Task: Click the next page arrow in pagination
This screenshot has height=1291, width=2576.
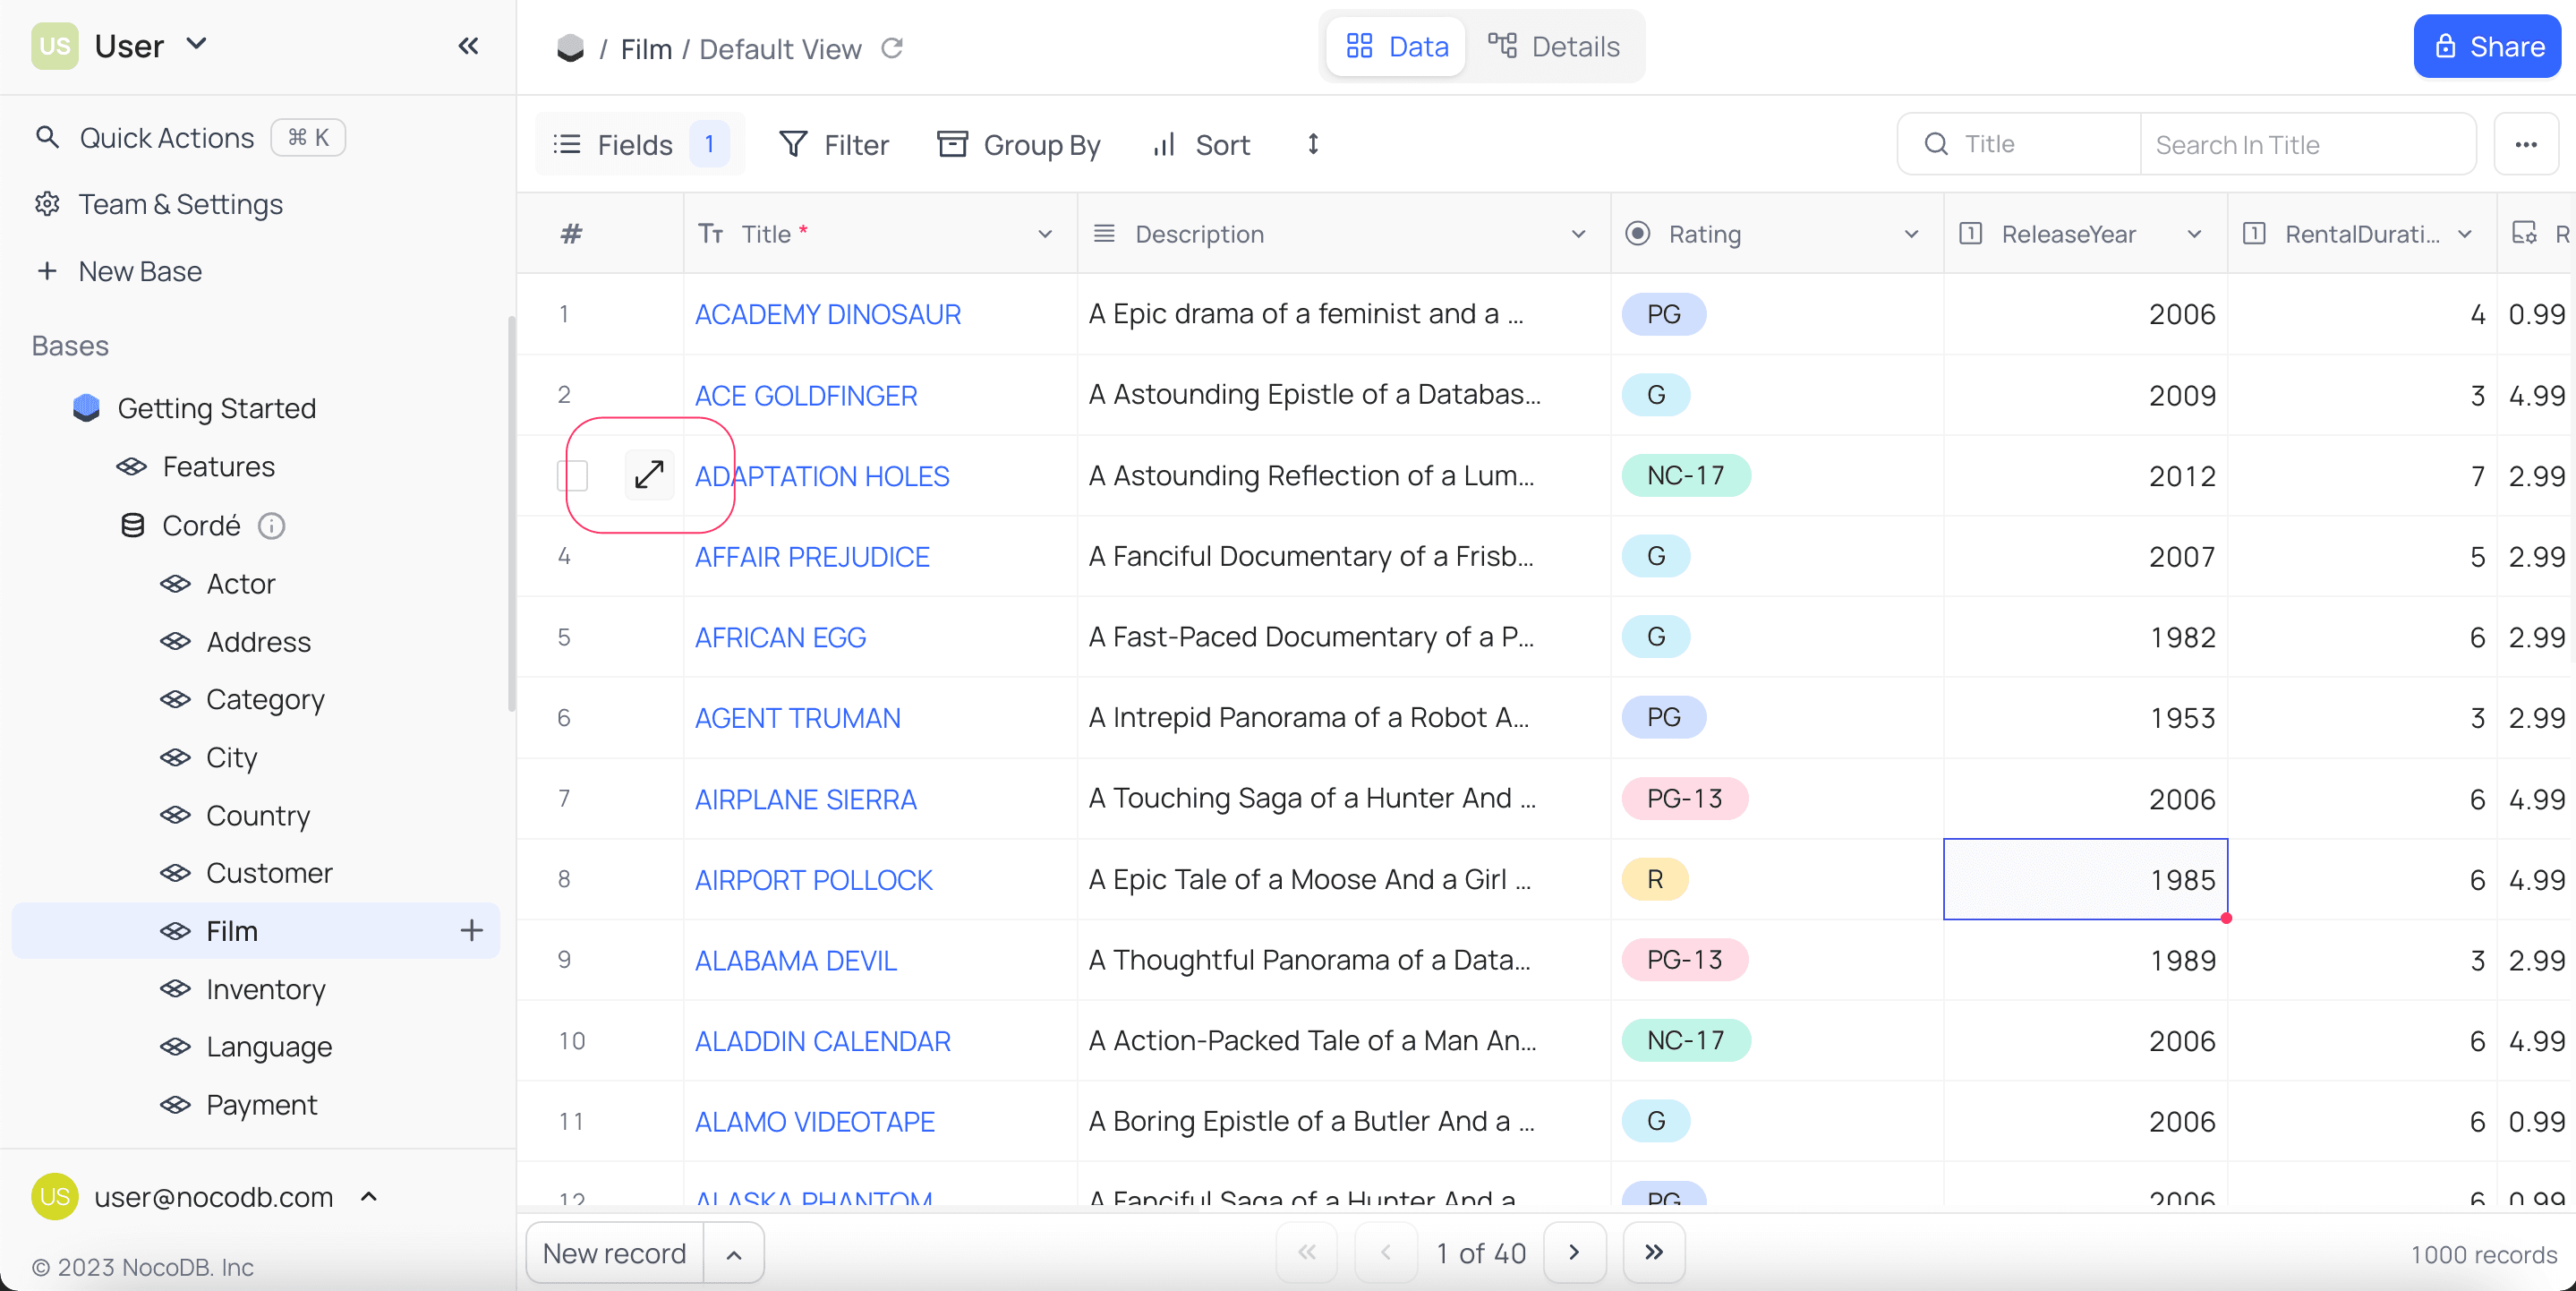Action: pos(1574,1252)
